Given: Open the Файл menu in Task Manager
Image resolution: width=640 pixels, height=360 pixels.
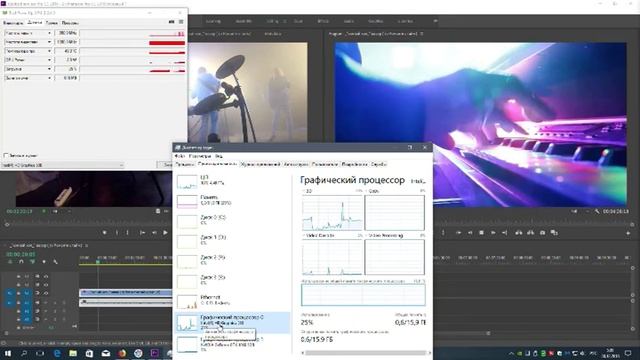Looking at the screenshot, I should [180, 156].
